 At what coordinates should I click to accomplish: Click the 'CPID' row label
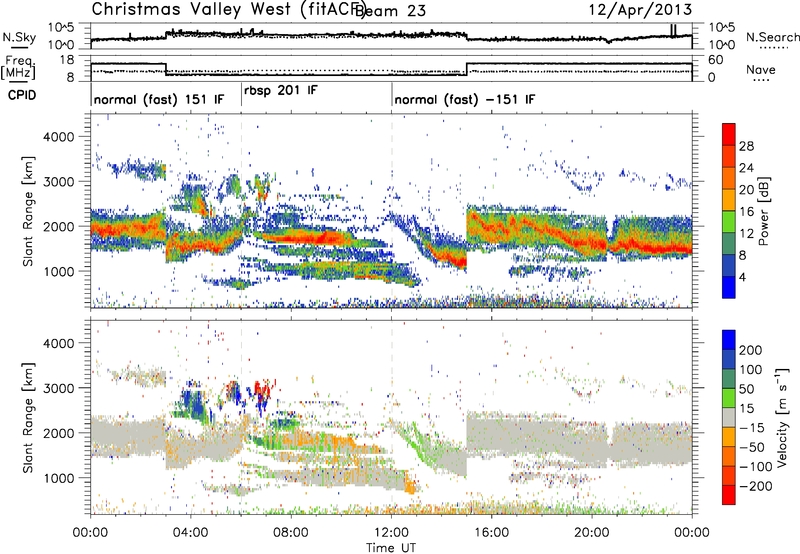(x=22, y=95)
